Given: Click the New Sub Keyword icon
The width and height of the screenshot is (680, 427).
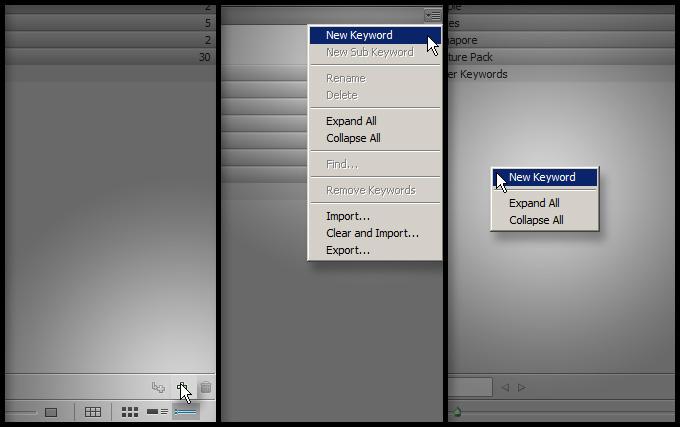Looking at the screenshot, I should pos(158,387).
